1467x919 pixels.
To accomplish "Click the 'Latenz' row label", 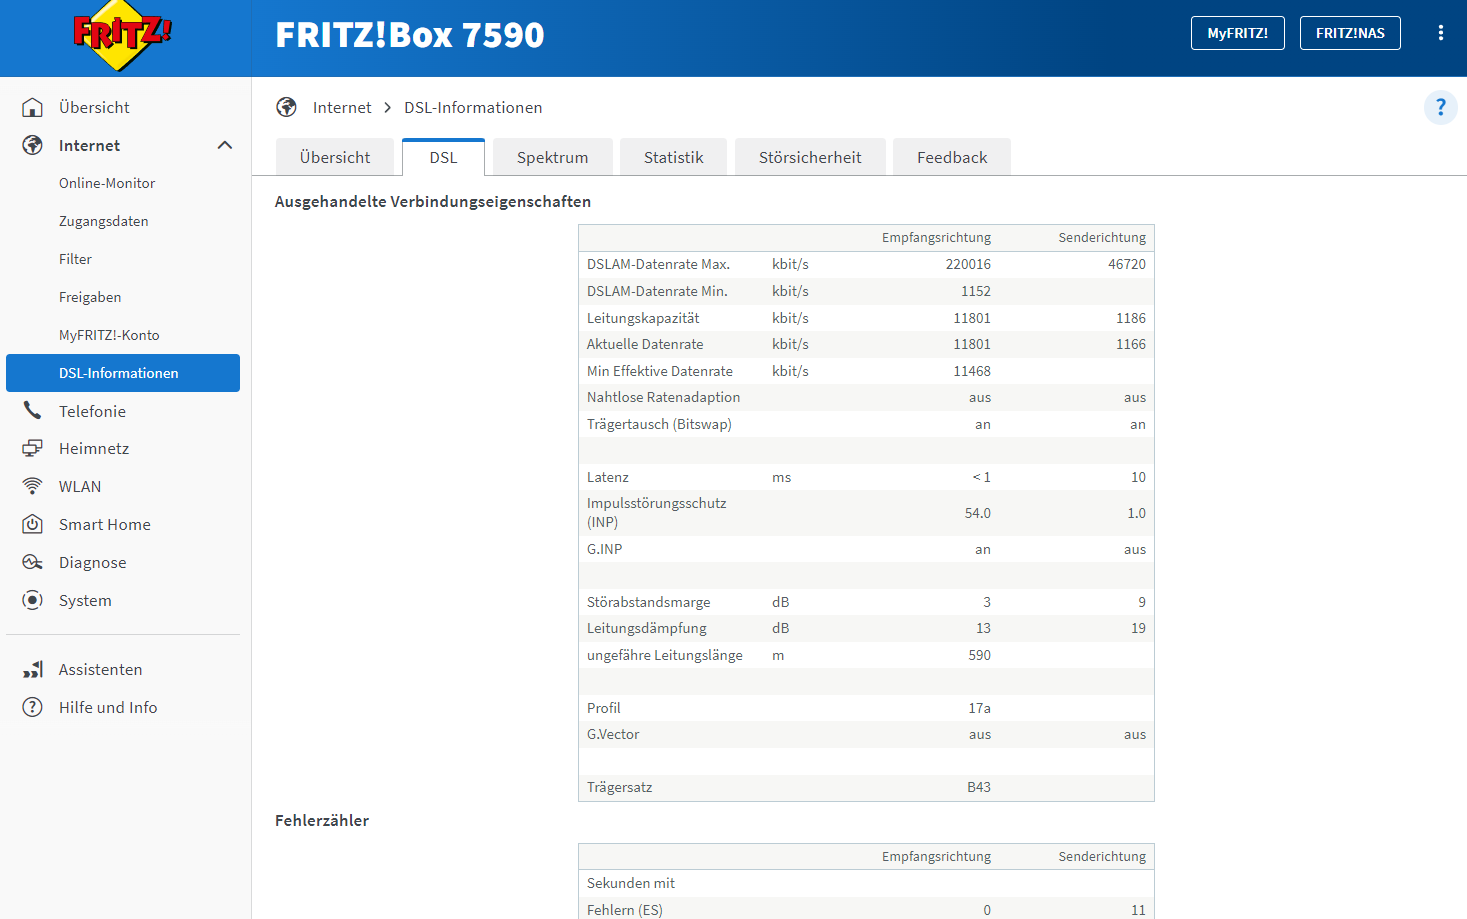I will pyautogui.click(x=608, y=477).
